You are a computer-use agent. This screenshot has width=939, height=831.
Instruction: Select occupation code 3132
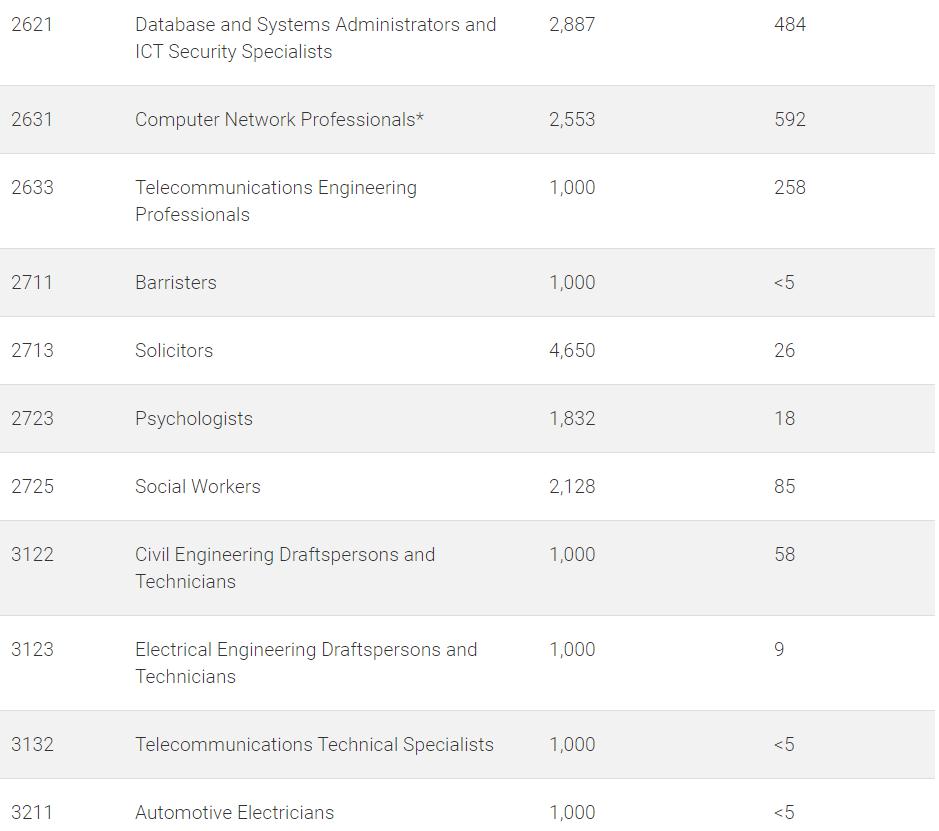click(x=32, y=744)
